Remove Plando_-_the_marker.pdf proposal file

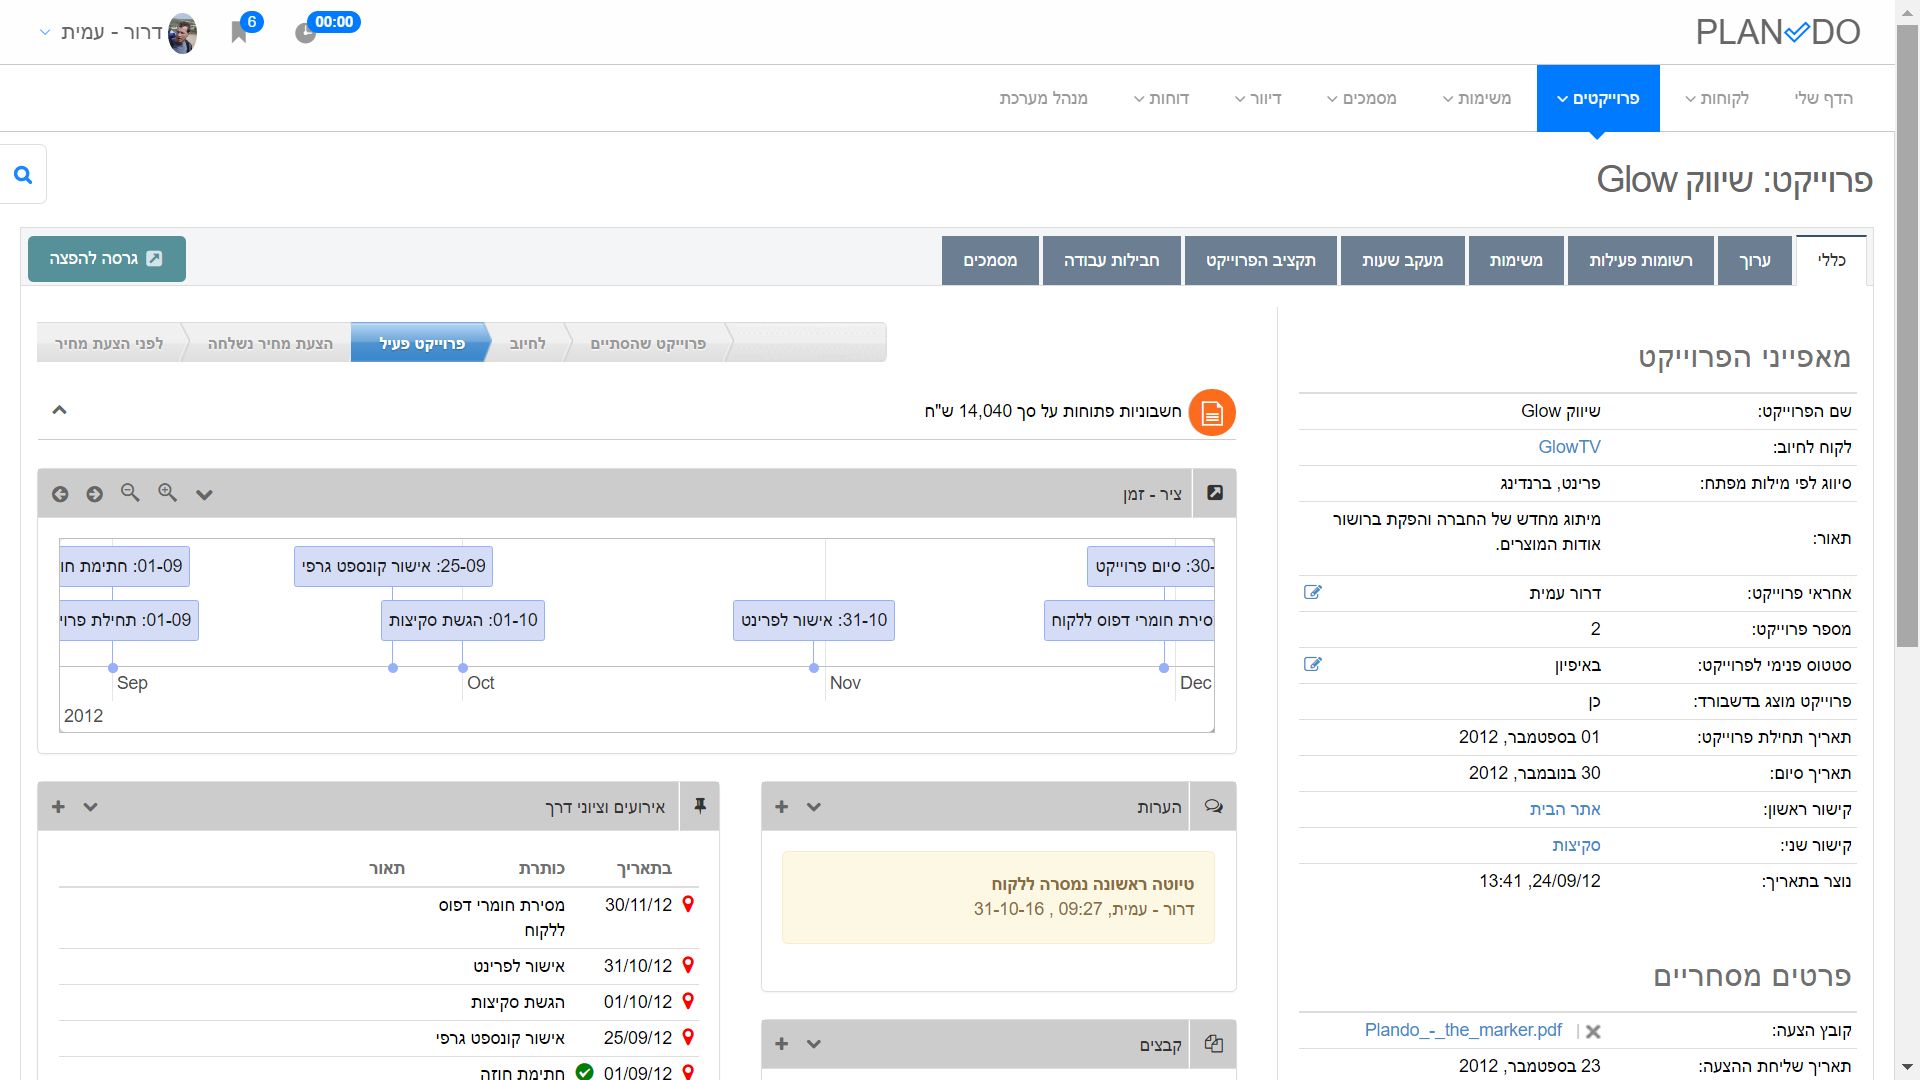(x=1593, y=1031)
